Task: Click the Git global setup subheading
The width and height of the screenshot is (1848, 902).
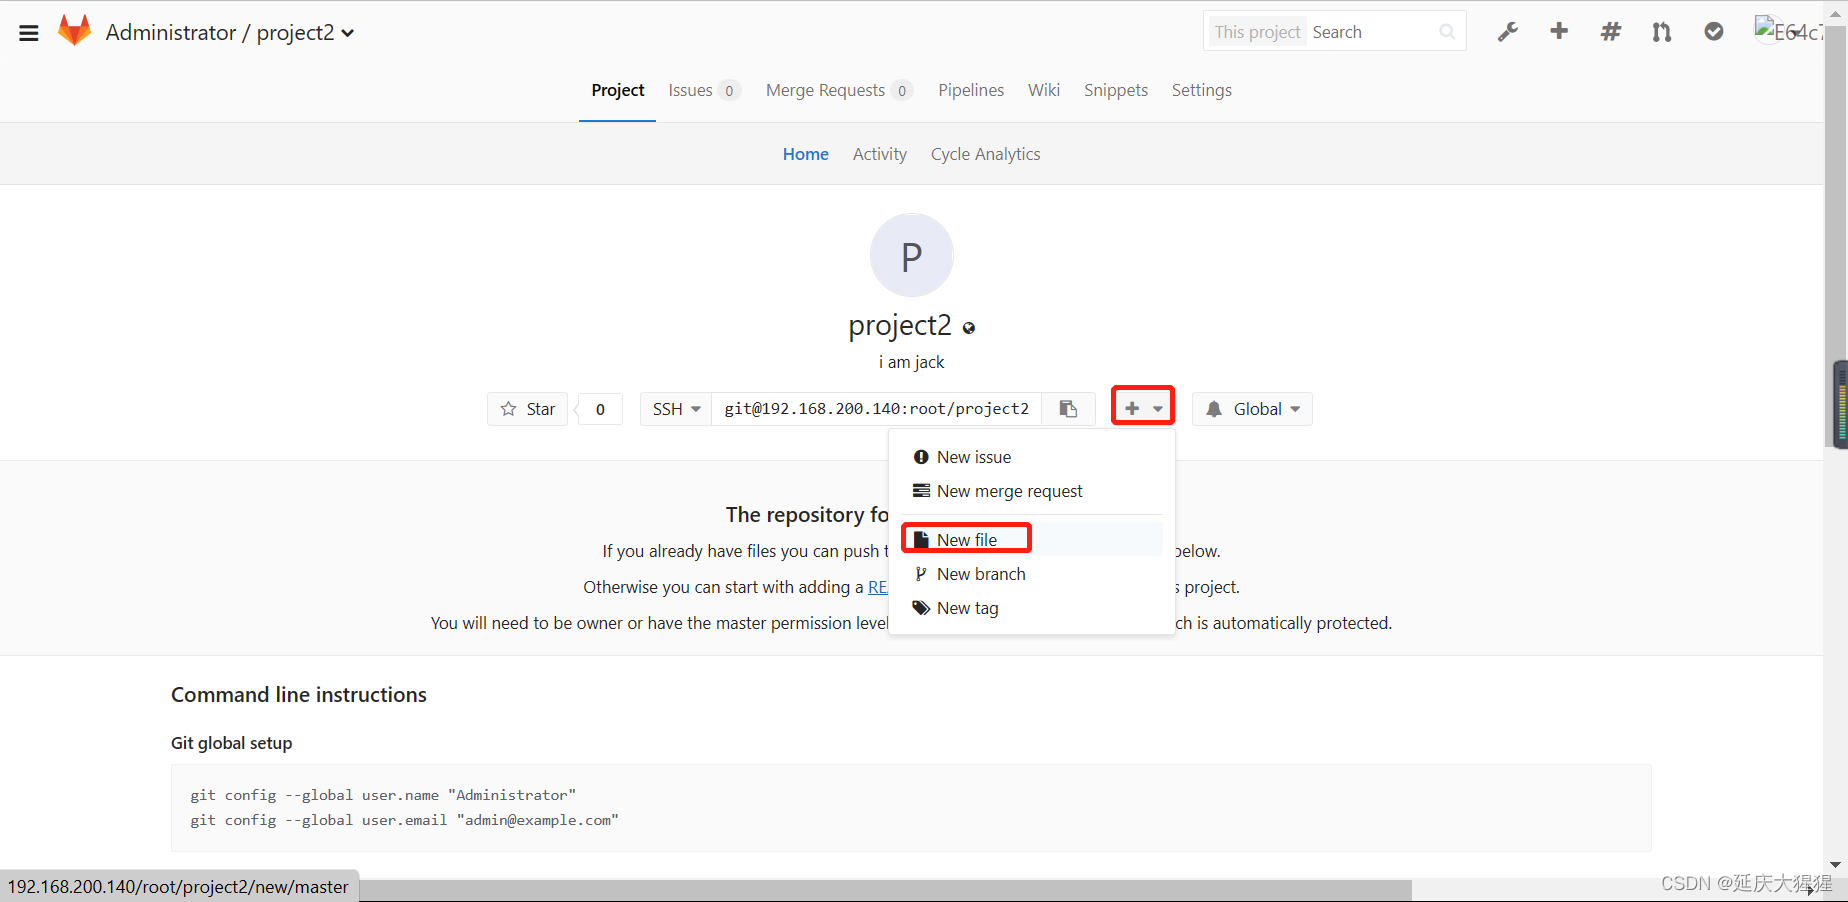Action: (x=231, y=743)
